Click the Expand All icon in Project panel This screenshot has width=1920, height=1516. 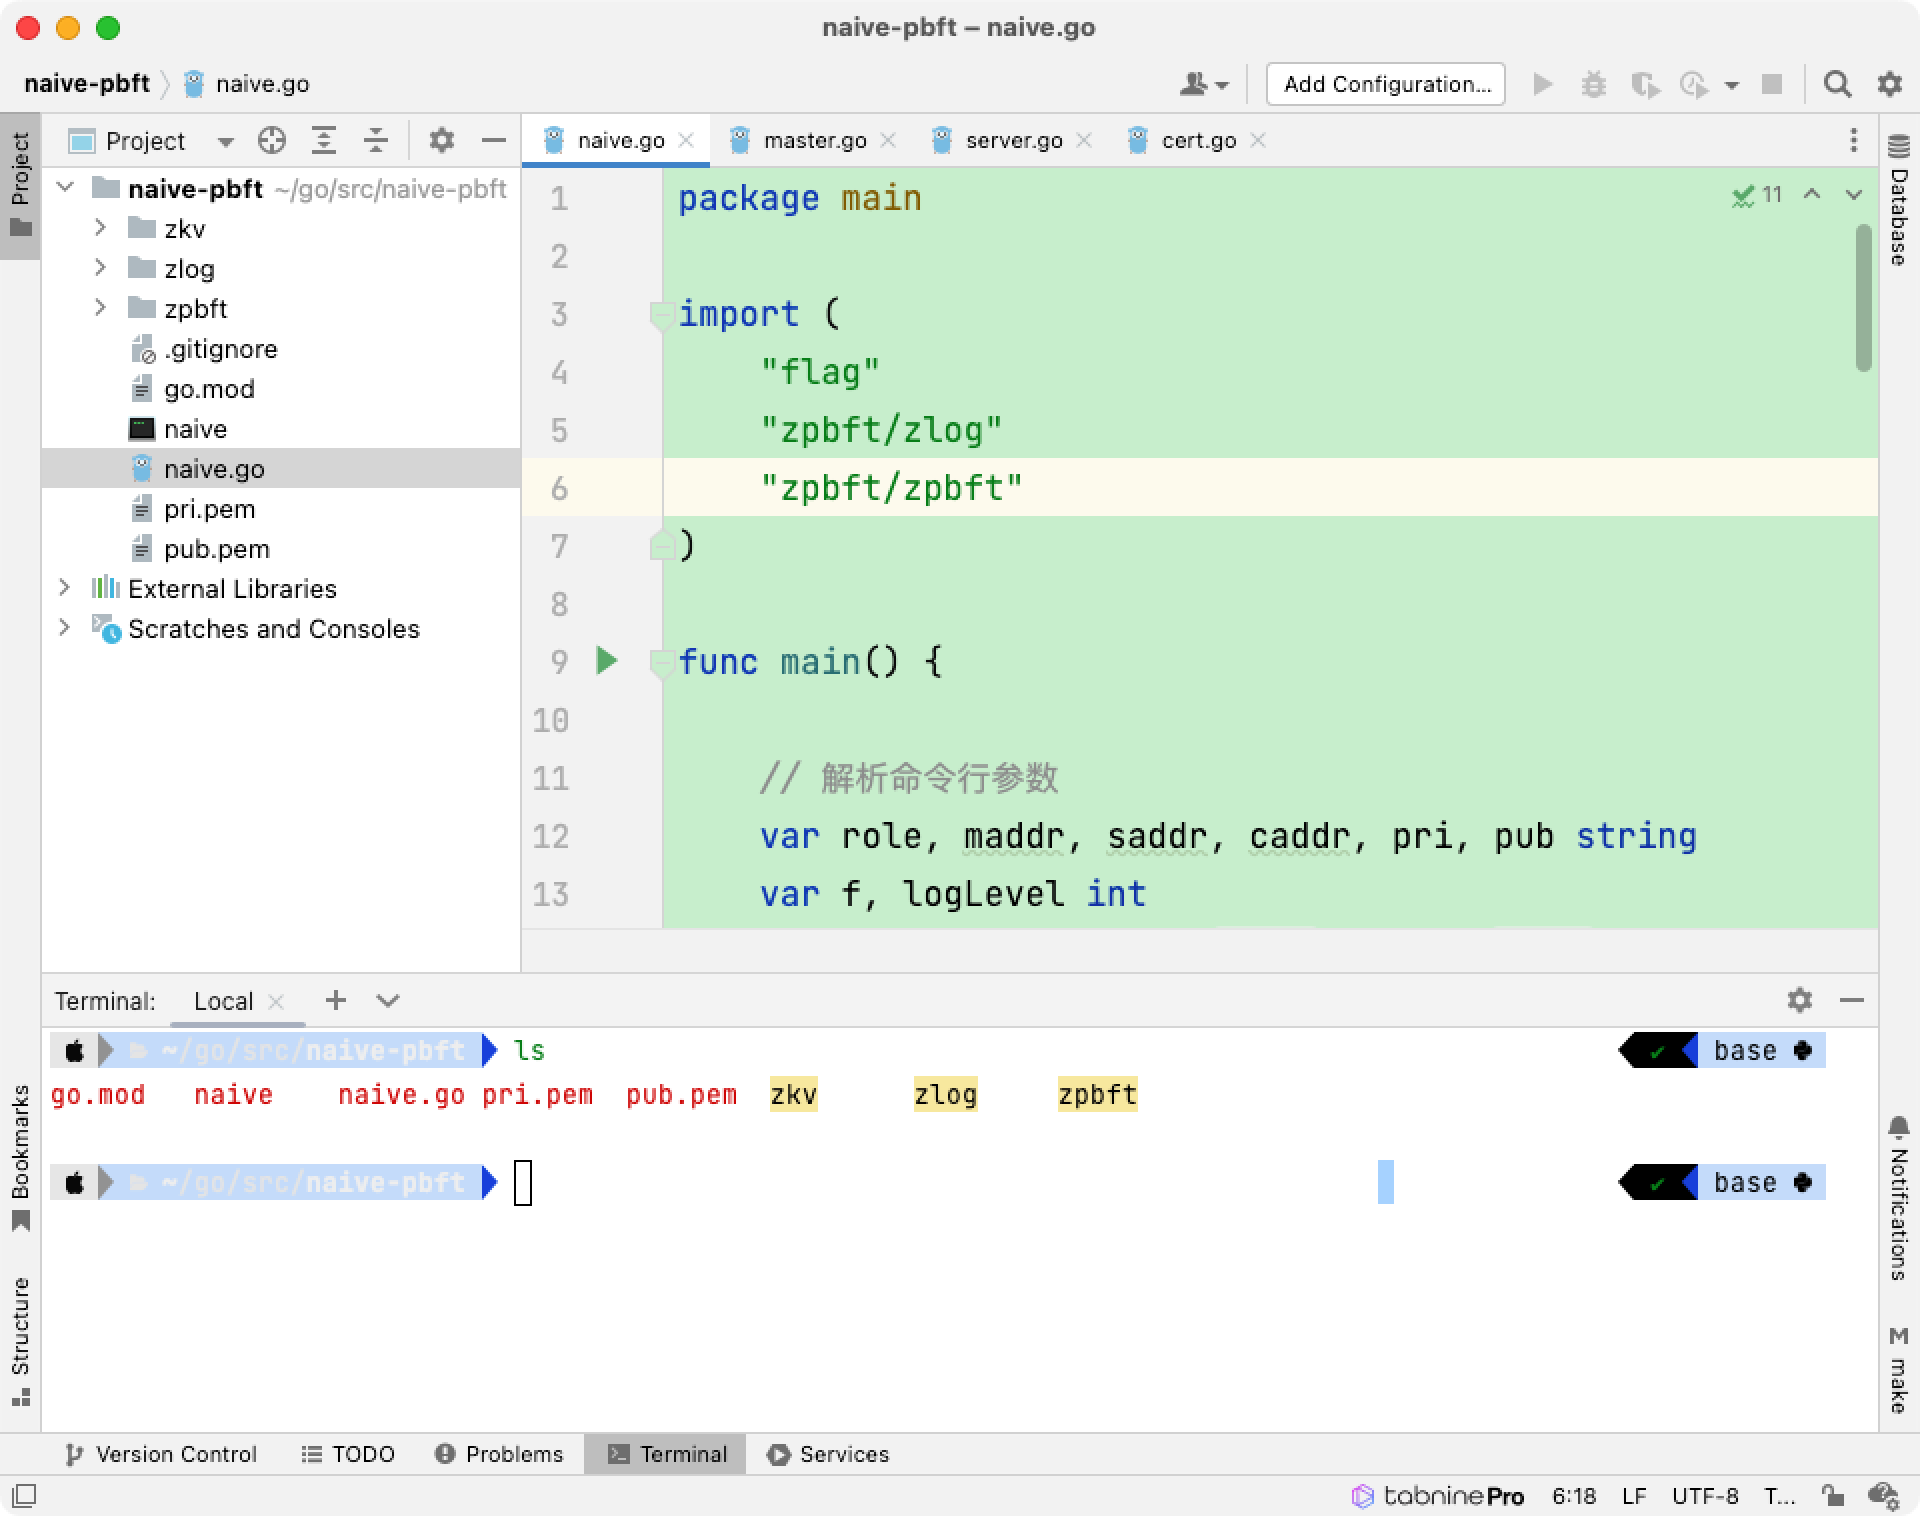coord(323,141)
